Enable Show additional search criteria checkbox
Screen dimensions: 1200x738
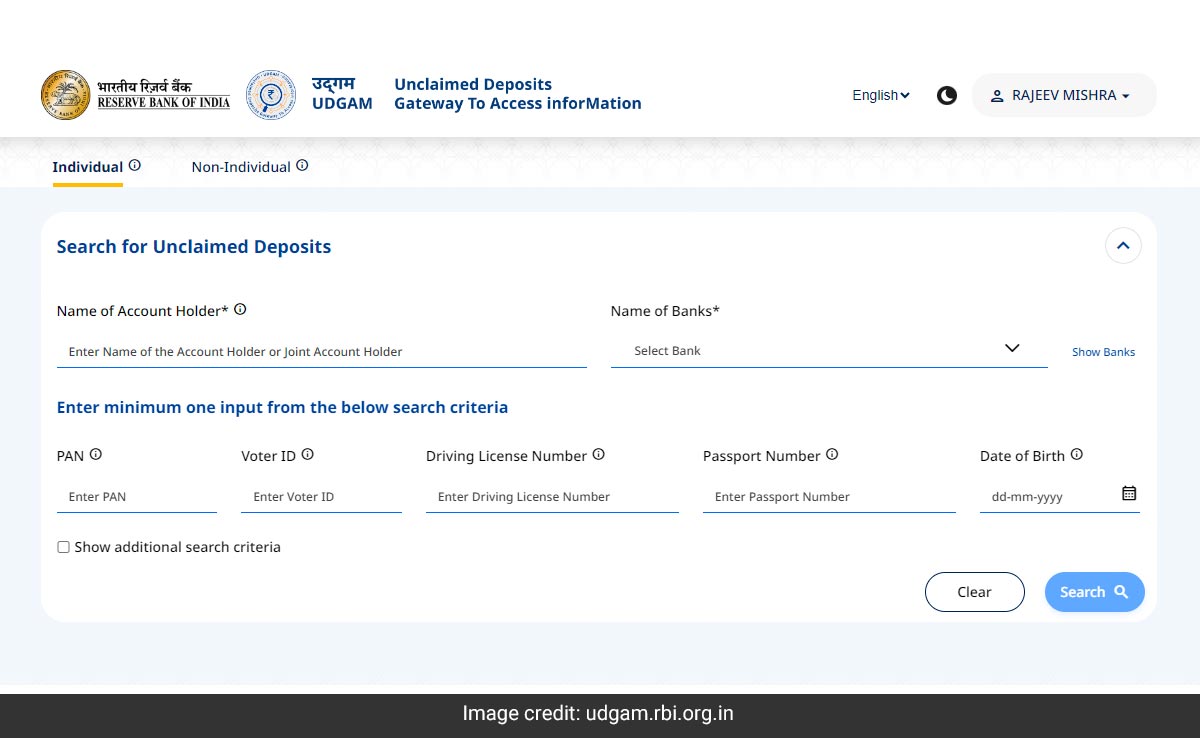(64, 547)
